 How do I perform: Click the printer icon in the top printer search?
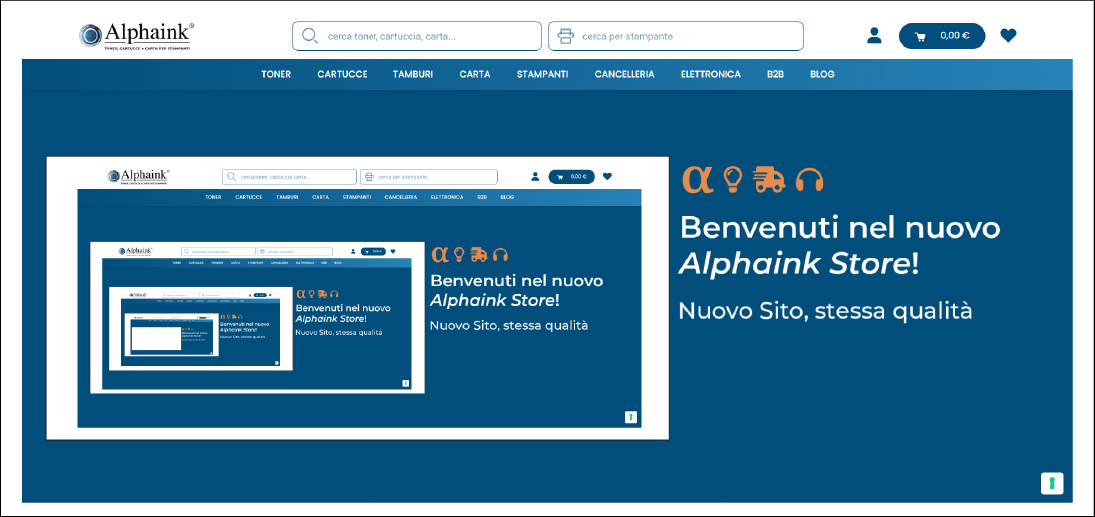pyautogui.click(x=566, y=36)
